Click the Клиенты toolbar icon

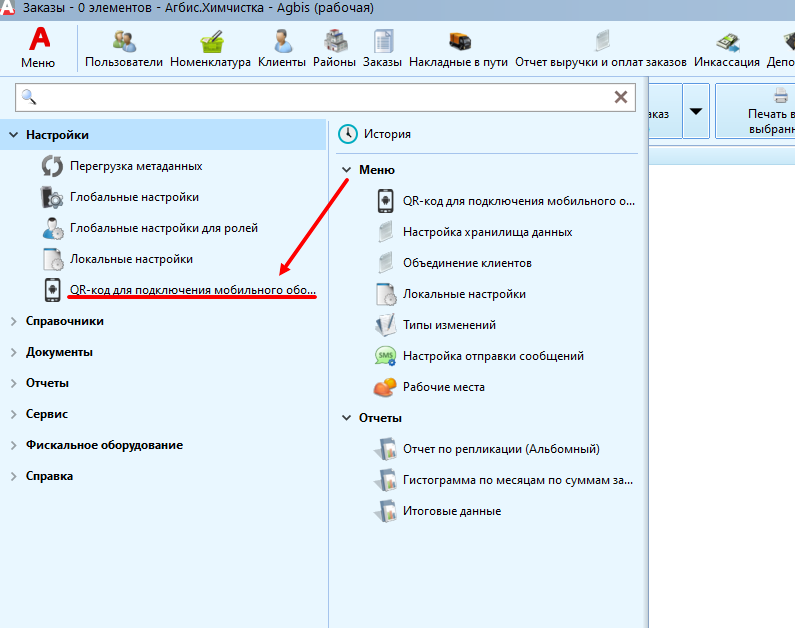click(x=281, y=49)
